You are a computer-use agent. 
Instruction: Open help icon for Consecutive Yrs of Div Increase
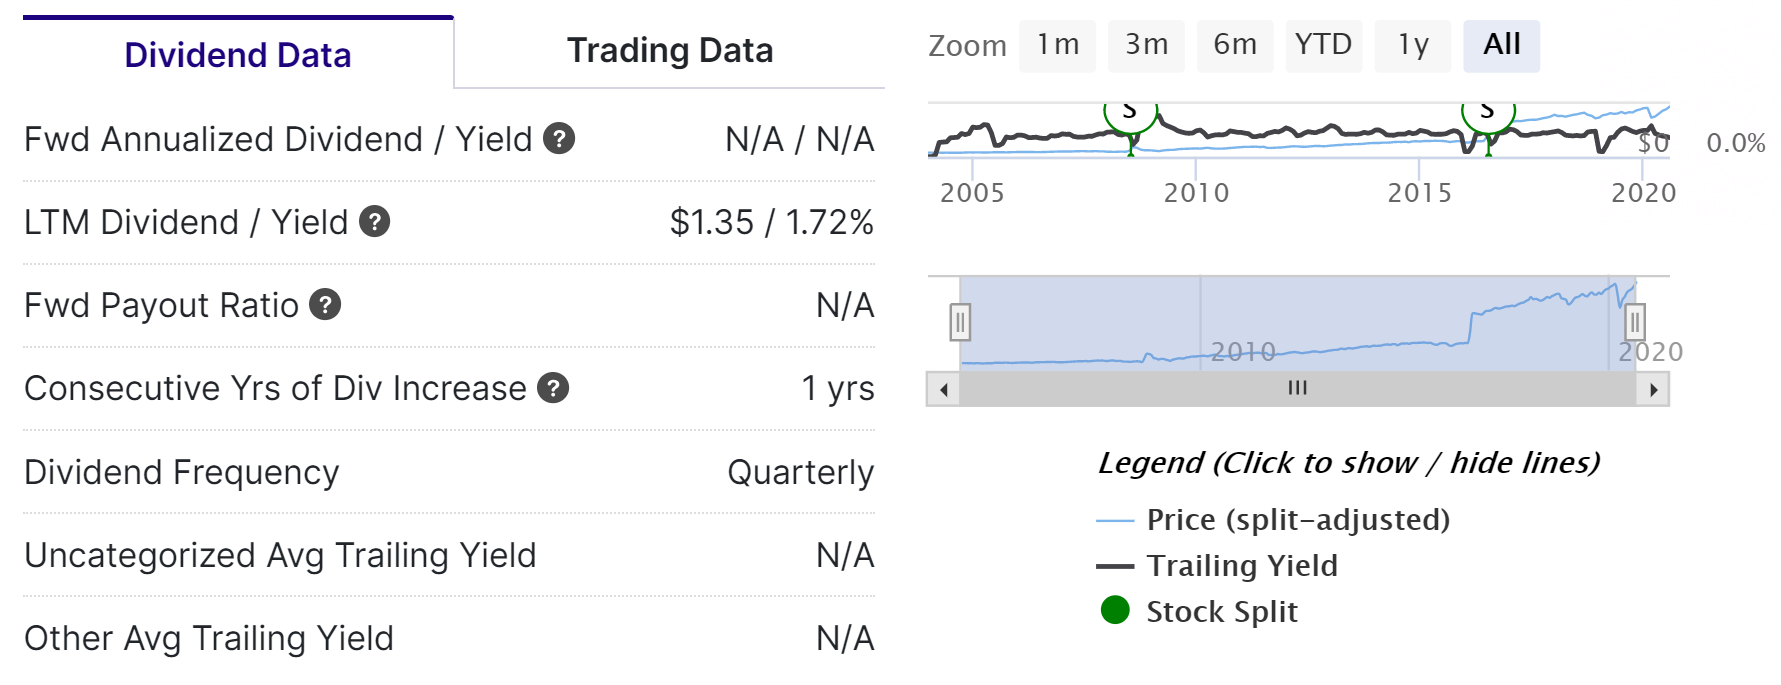[553, 387]
